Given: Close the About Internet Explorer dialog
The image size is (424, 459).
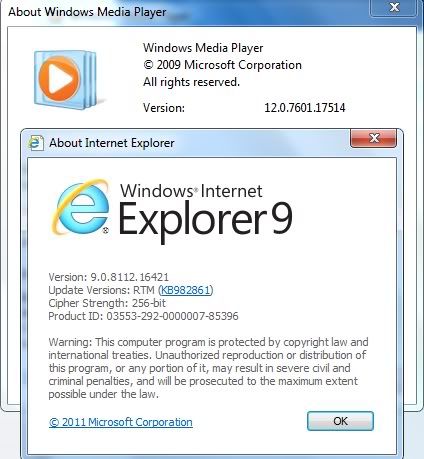Looking at the screenshot, I should [x=373, y=138].
